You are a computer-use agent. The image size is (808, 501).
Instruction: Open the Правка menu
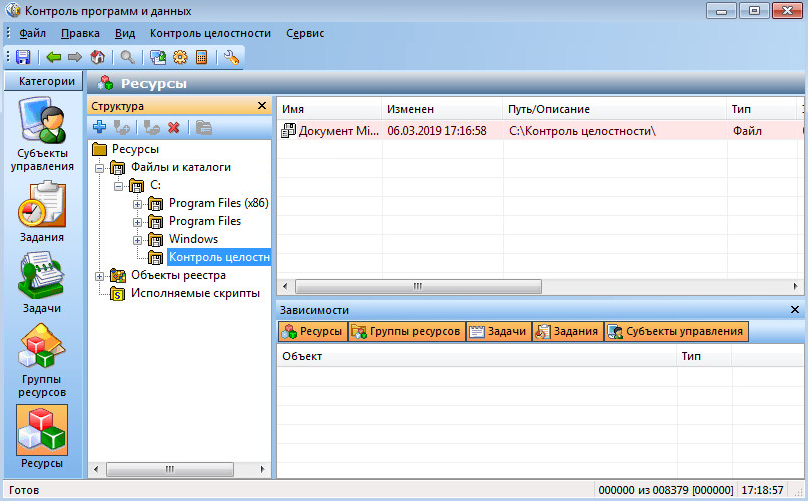point(80,34)
